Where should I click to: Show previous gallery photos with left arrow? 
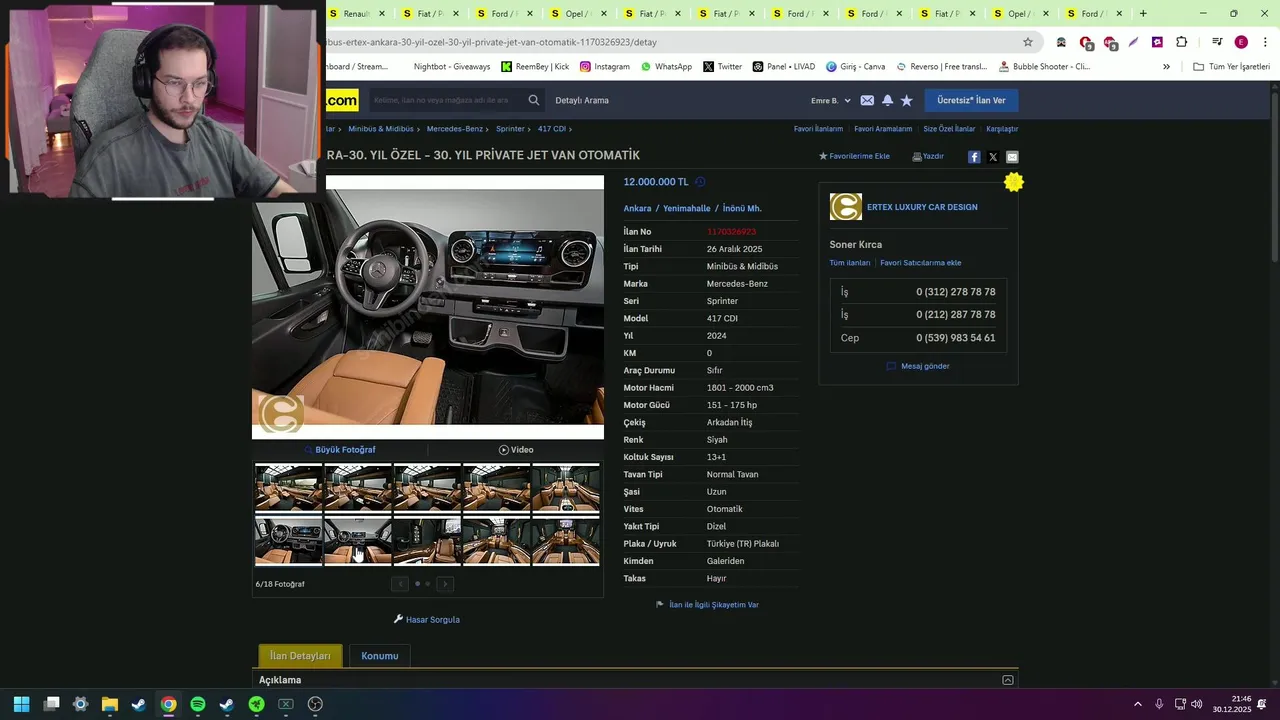400,584
